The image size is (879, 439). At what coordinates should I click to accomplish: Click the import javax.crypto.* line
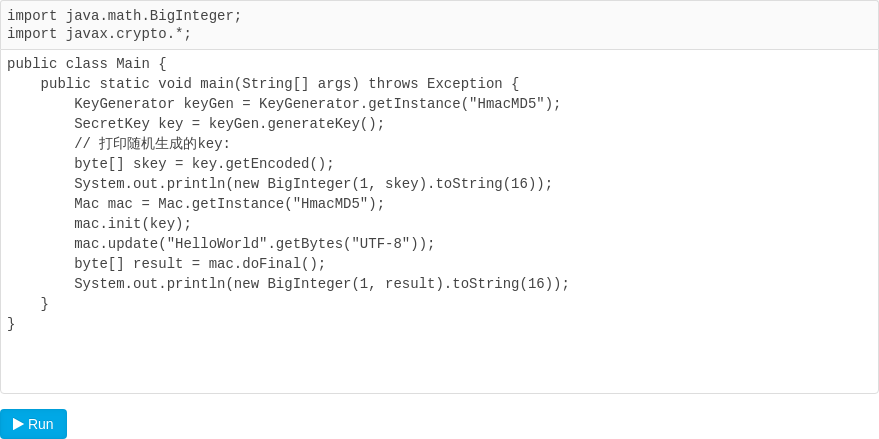(99, 34)
